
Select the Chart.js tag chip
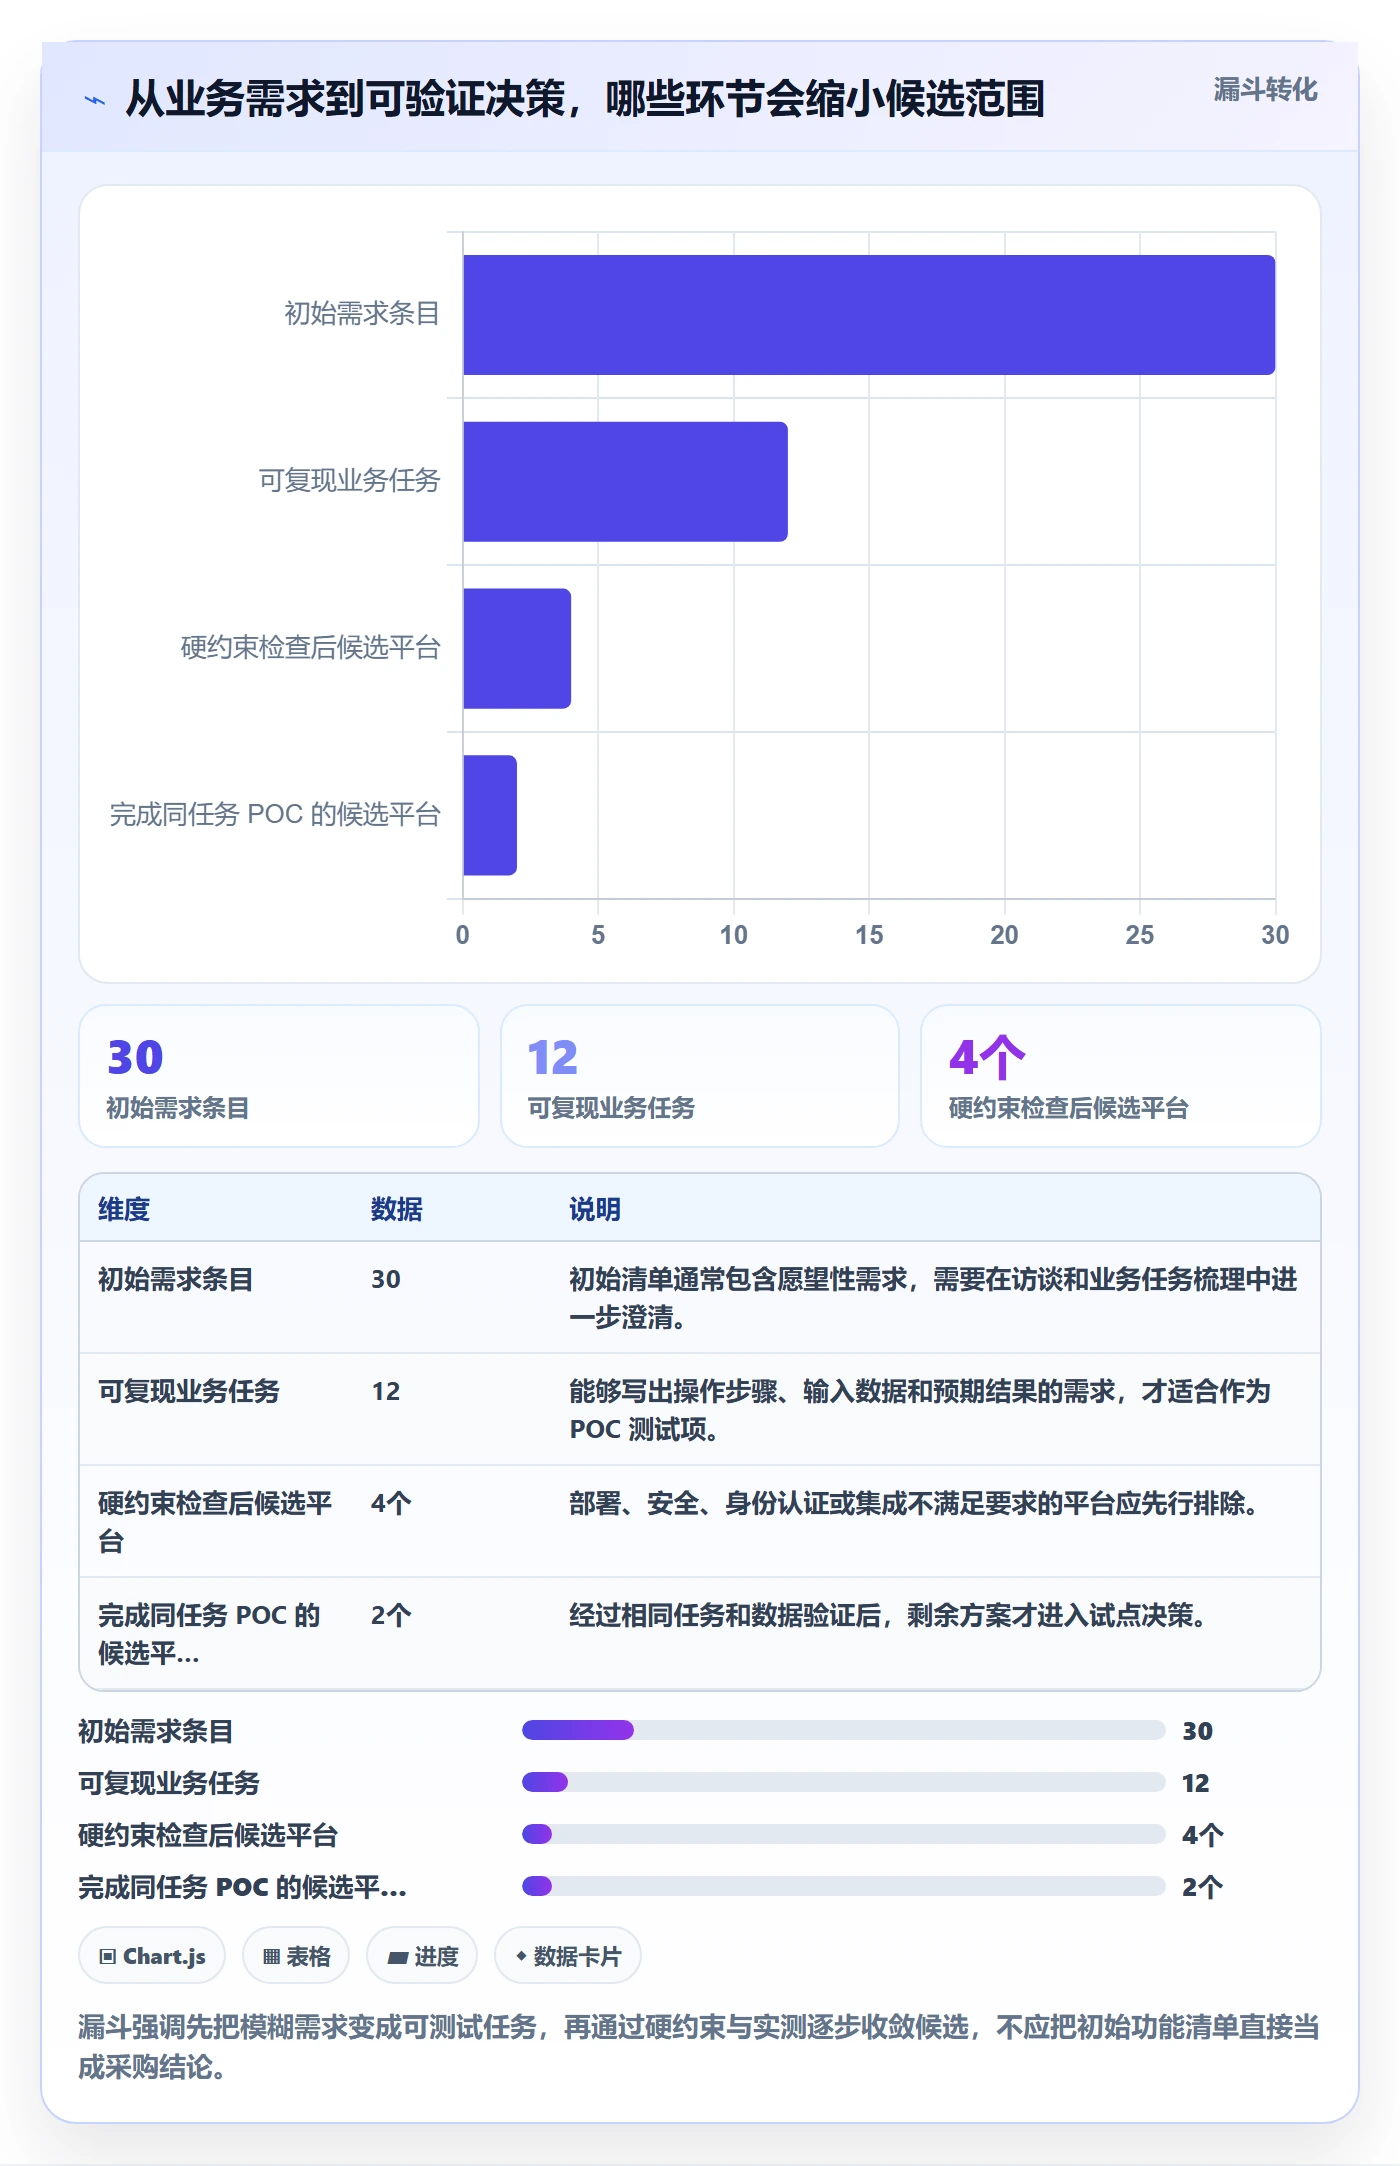click(152, 1955)
